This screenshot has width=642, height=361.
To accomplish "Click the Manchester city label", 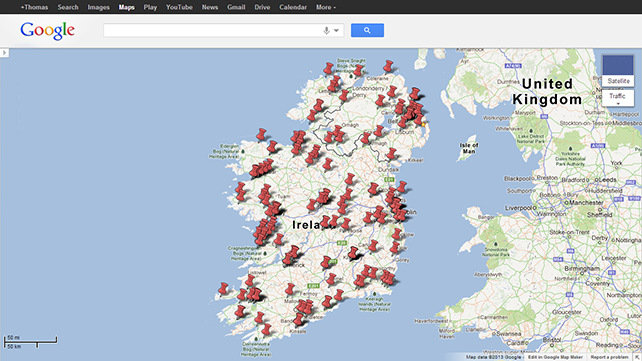I will tap(586, 203).
